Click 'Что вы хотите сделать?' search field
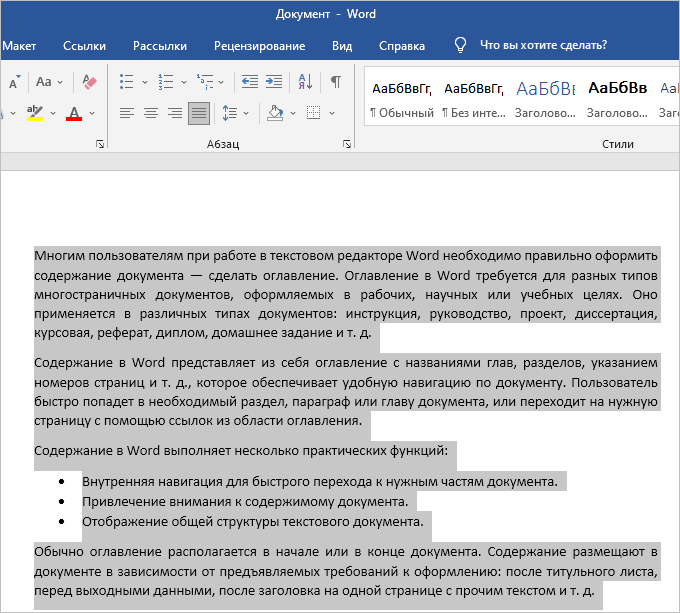The height and width of the screenshot is (613, 680). pos(543,45)
